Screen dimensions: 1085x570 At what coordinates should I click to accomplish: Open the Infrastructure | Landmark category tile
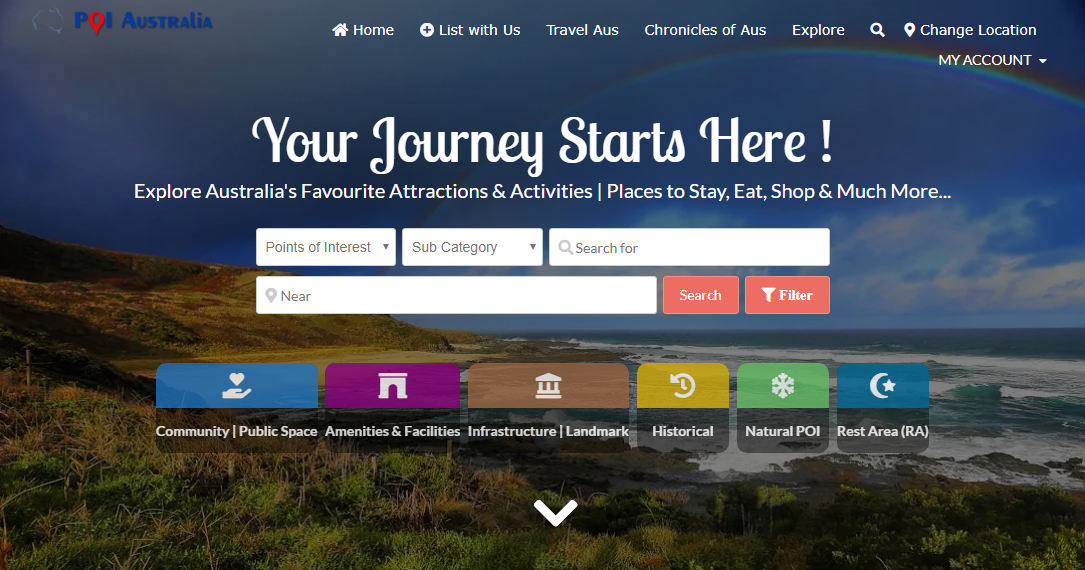tap(548, 407)
